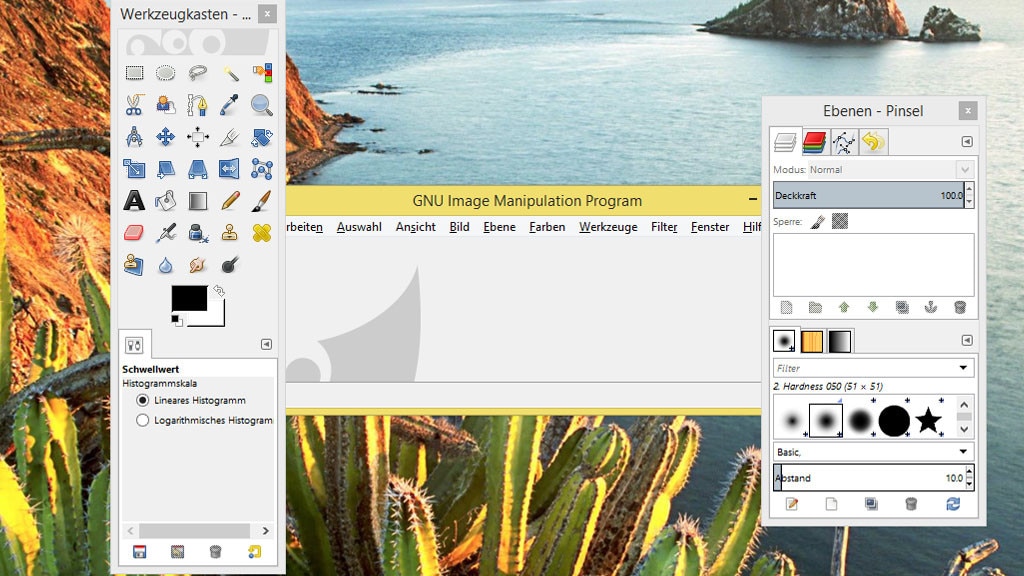Open the Farben menu
The width and height of the screenshot is (1024, 576).
[547, 227]
